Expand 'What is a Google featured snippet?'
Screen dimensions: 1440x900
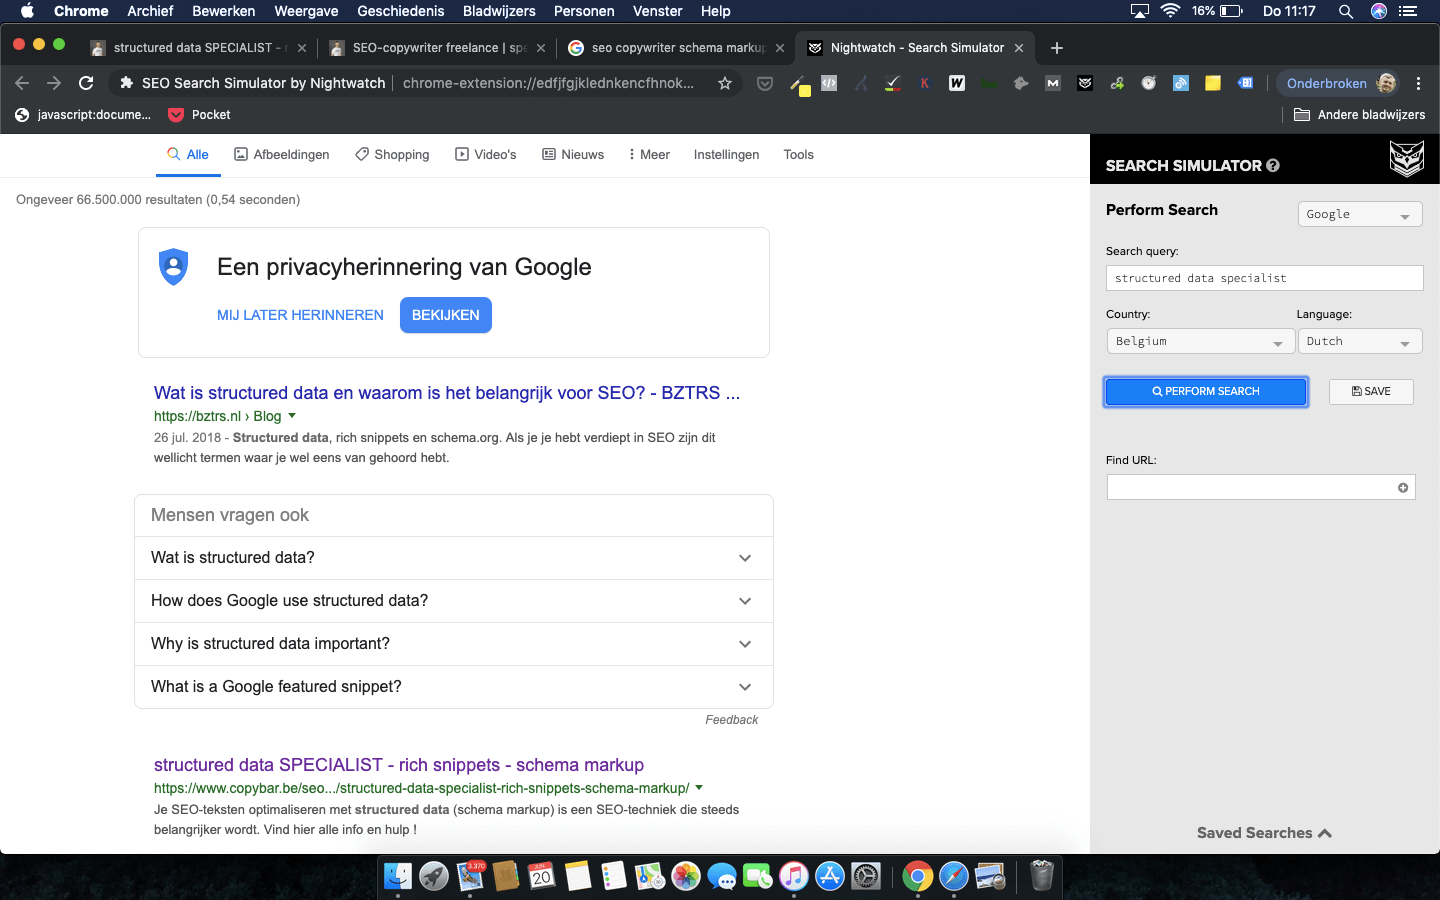point(454,687)
